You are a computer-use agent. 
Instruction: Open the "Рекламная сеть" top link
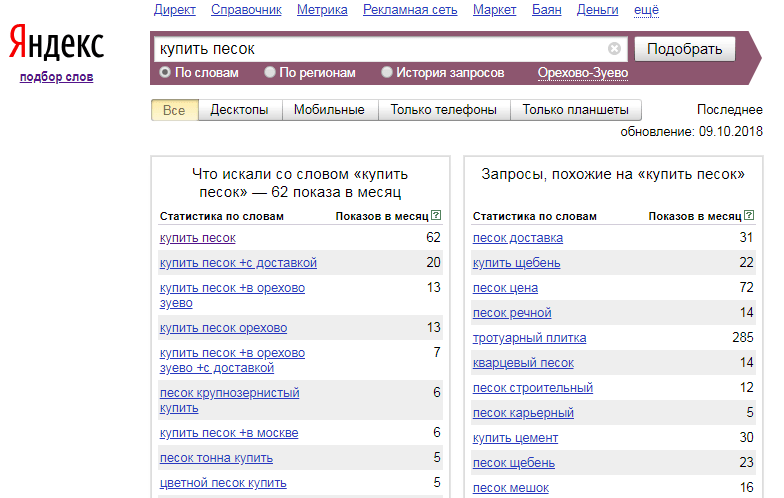click(410, 10)
